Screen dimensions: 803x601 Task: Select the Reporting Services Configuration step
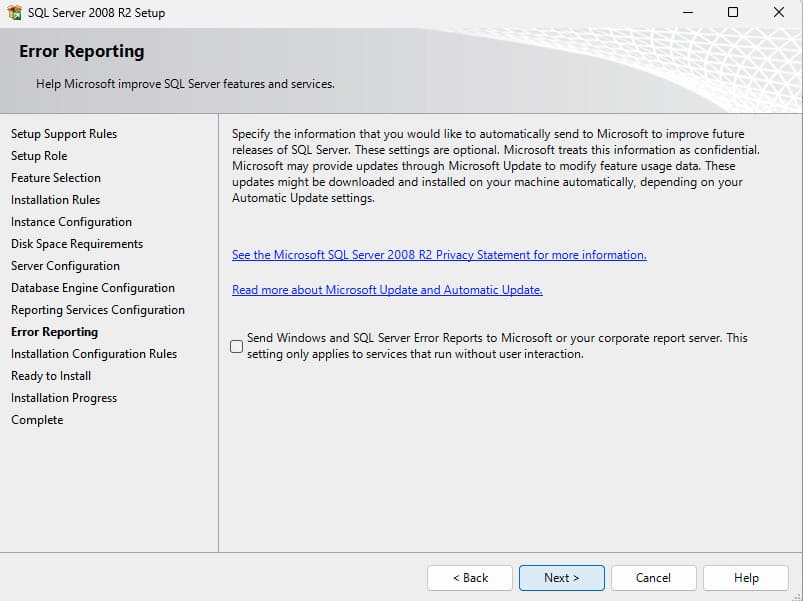(98, 310)
